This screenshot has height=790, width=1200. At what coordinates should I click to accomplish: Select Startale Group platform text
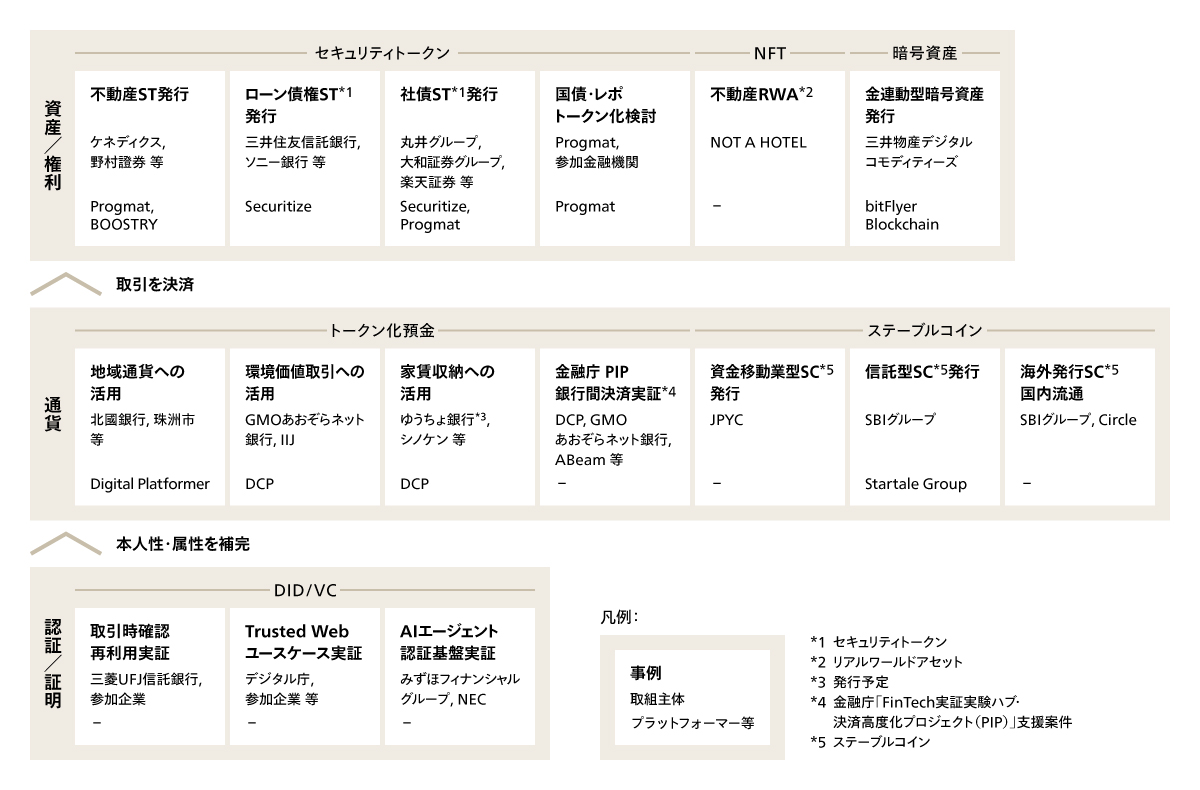pos(916,484)
